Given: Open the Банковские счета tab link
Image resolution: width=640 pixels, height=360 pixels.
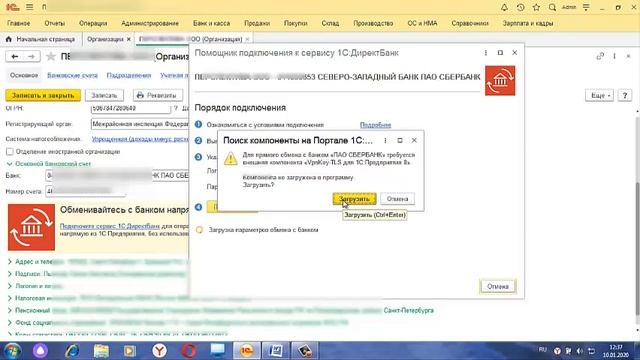Looking at the screenshot, I should 72,76.
